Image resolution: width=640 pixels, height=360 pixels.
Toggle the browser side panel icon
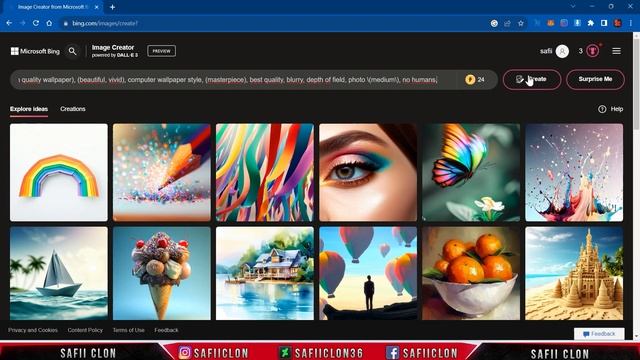click(x=604, y=23)
